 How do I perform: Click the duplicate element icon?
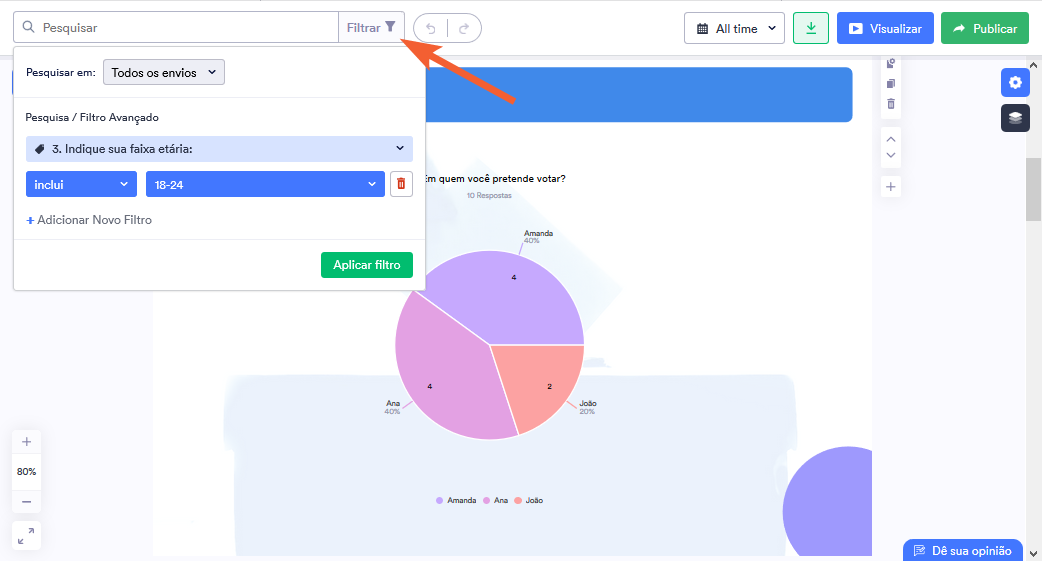click(890, 84)
